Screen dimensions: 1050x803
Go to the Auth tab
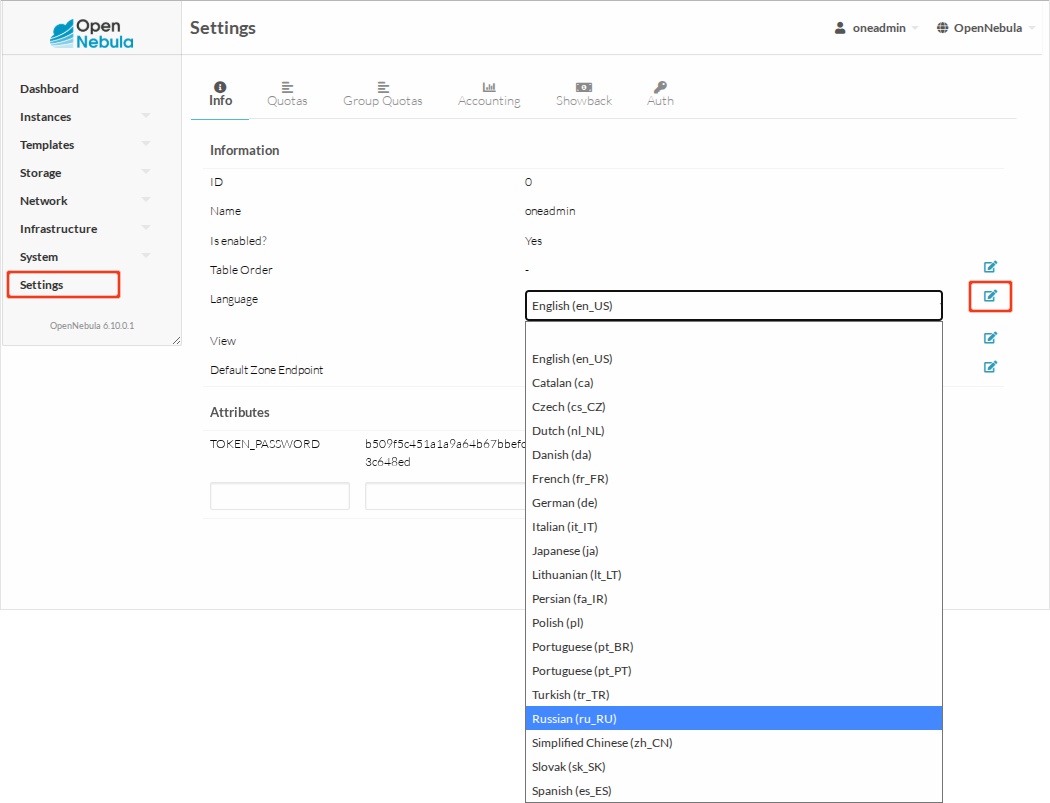pyautogui.click(x=660, y=94)
